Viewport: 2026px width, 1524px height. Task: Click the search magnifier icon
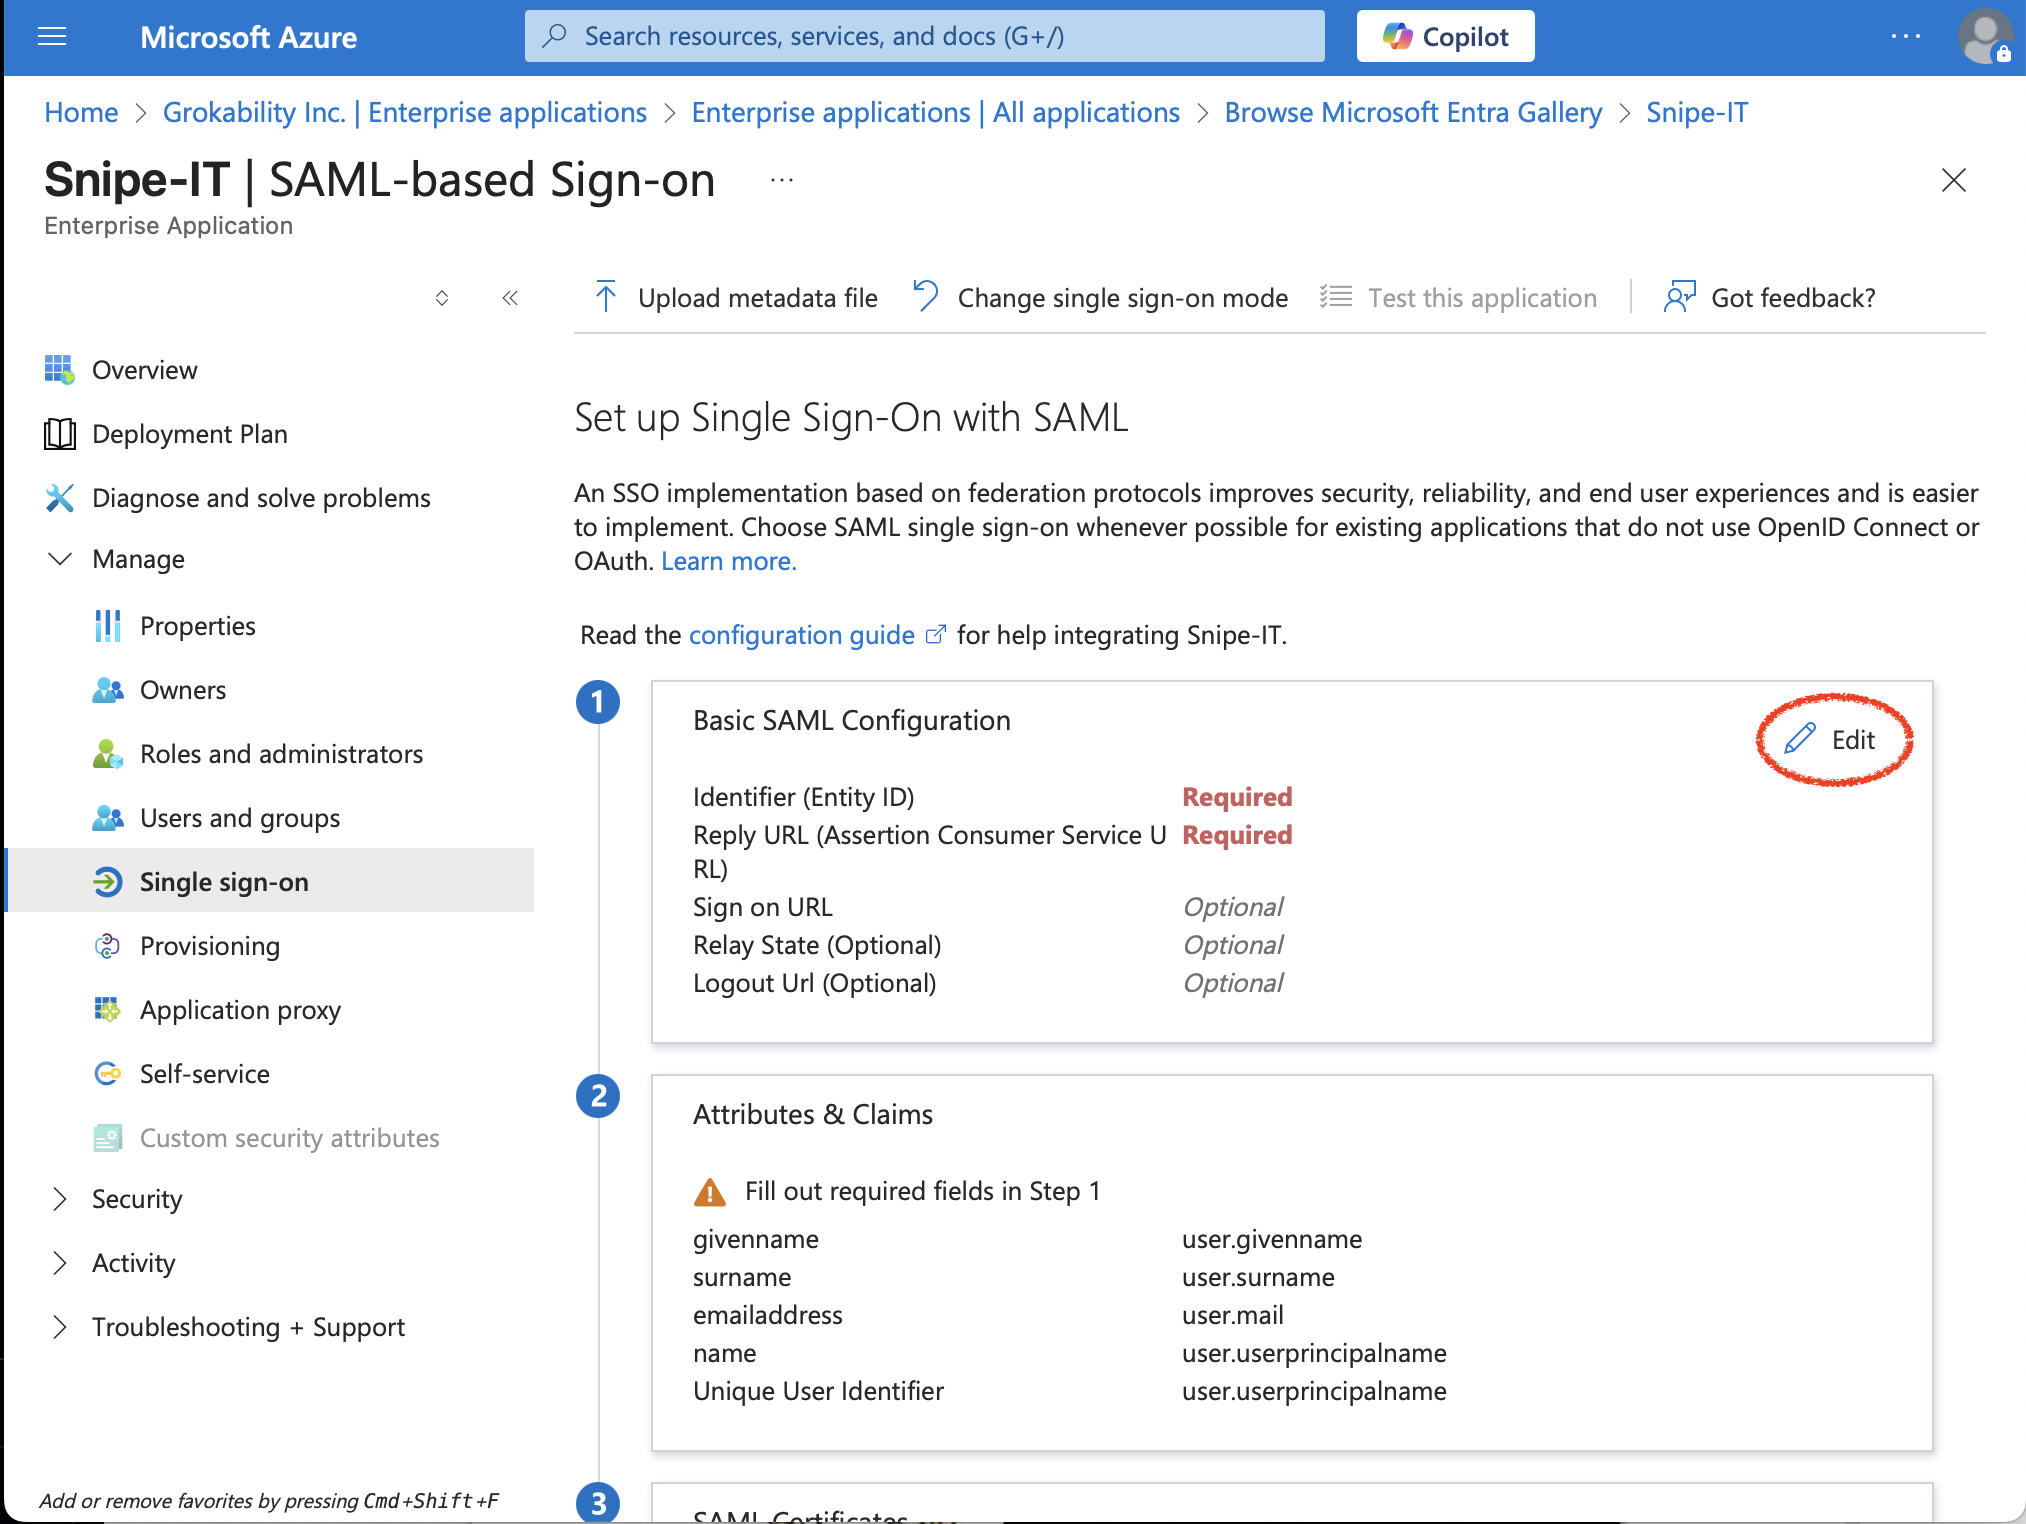click(x=555, y=36)
